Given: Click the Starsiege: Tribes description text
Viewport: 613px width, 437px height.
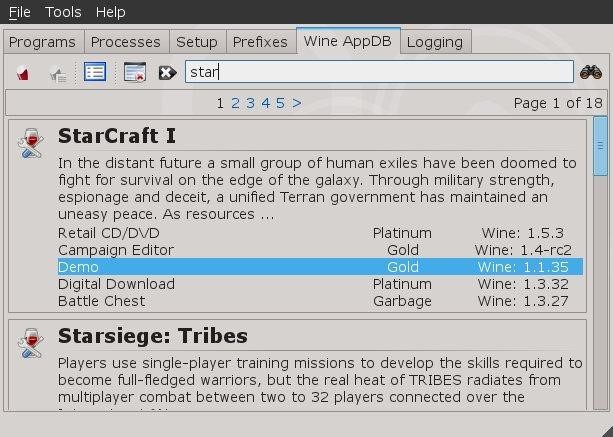Looking at the screenshot, I should (320, 382).
